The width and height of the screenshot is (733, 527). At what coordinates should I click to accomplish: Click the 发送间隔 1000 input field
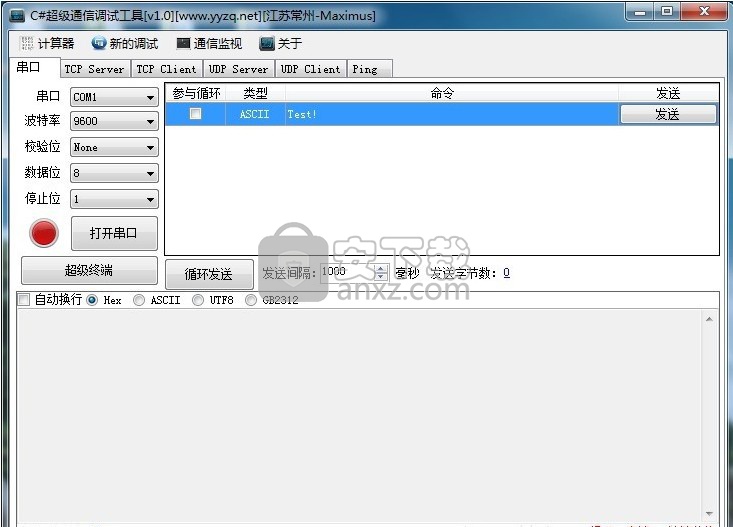coord(348,272)
